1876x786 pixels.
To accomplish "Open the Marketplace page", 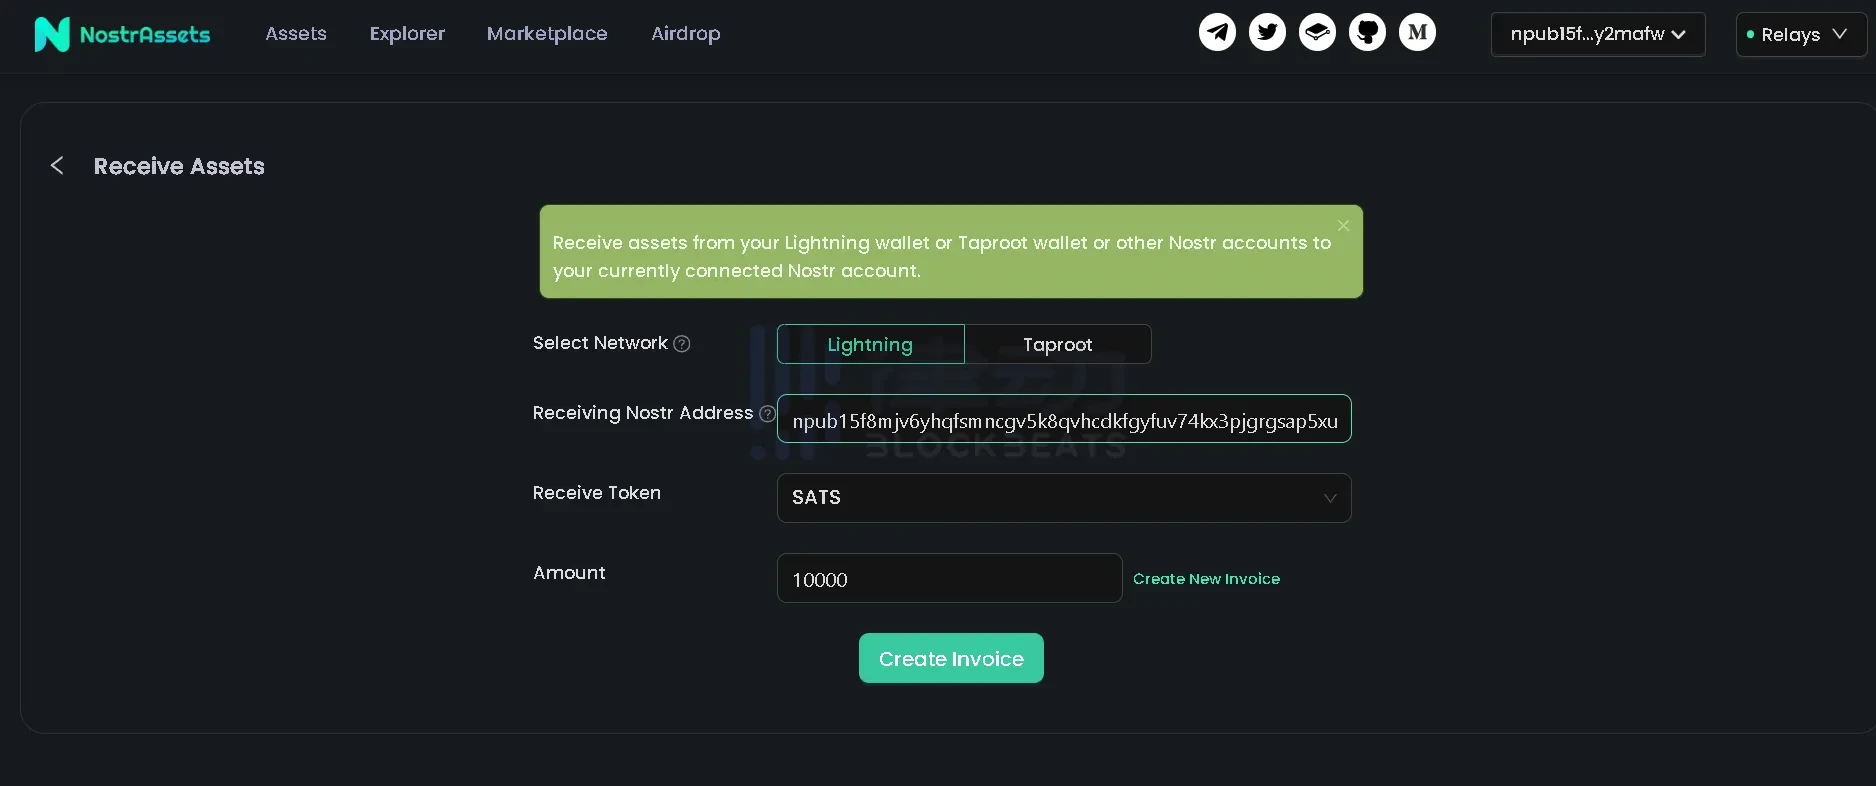I will 547,34.
